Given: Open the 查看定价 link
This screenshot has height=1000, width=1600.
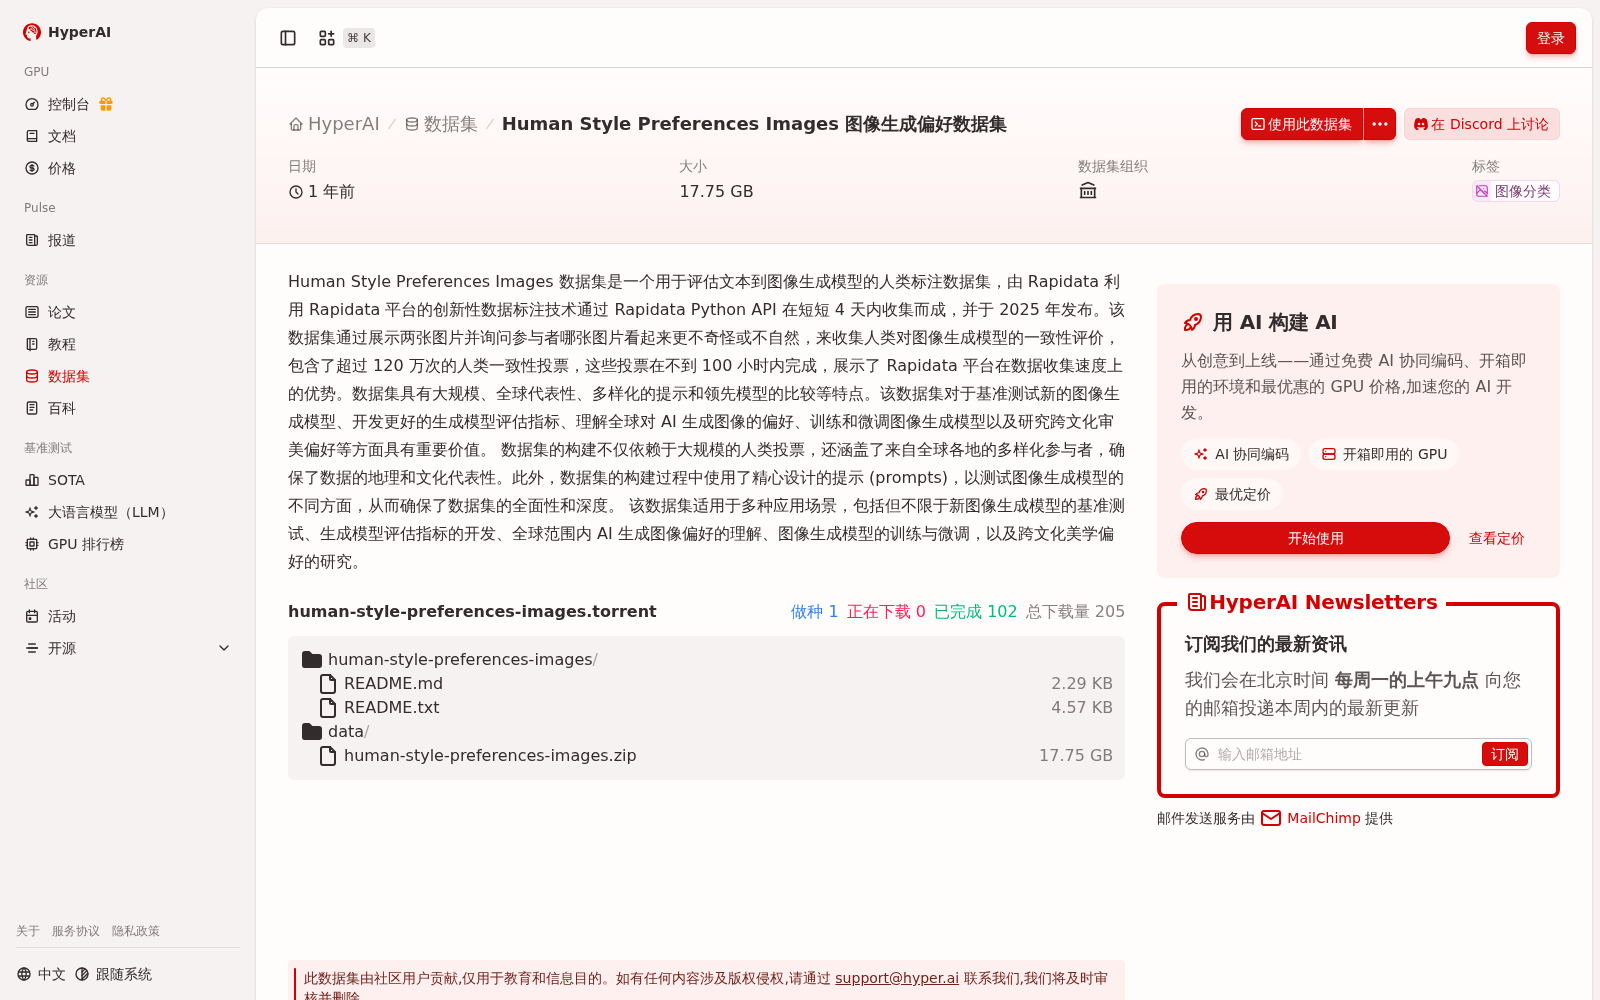Looking at the screenshot, I should tap(1496, 538).
